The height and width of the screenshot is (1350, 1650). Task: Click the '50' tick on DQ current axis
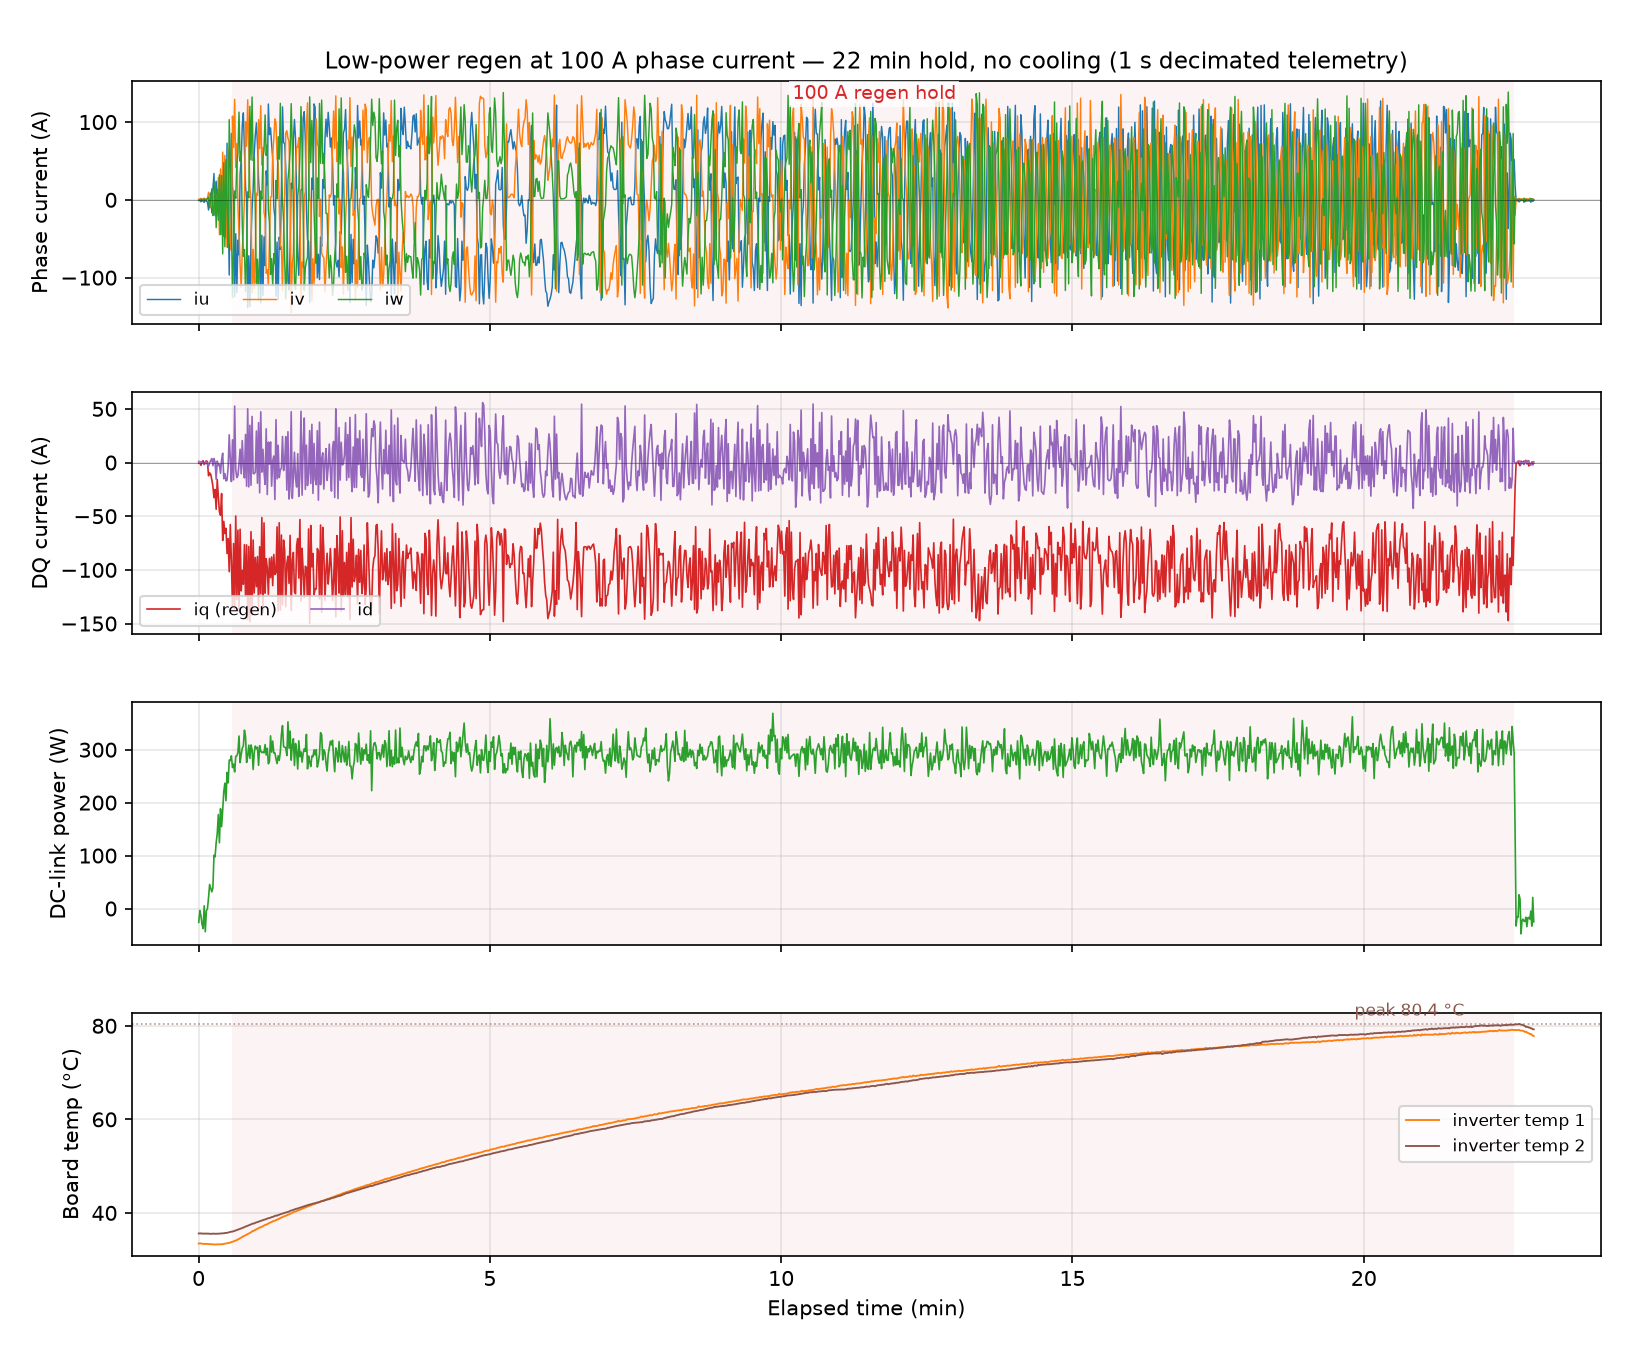click(105, 409)
